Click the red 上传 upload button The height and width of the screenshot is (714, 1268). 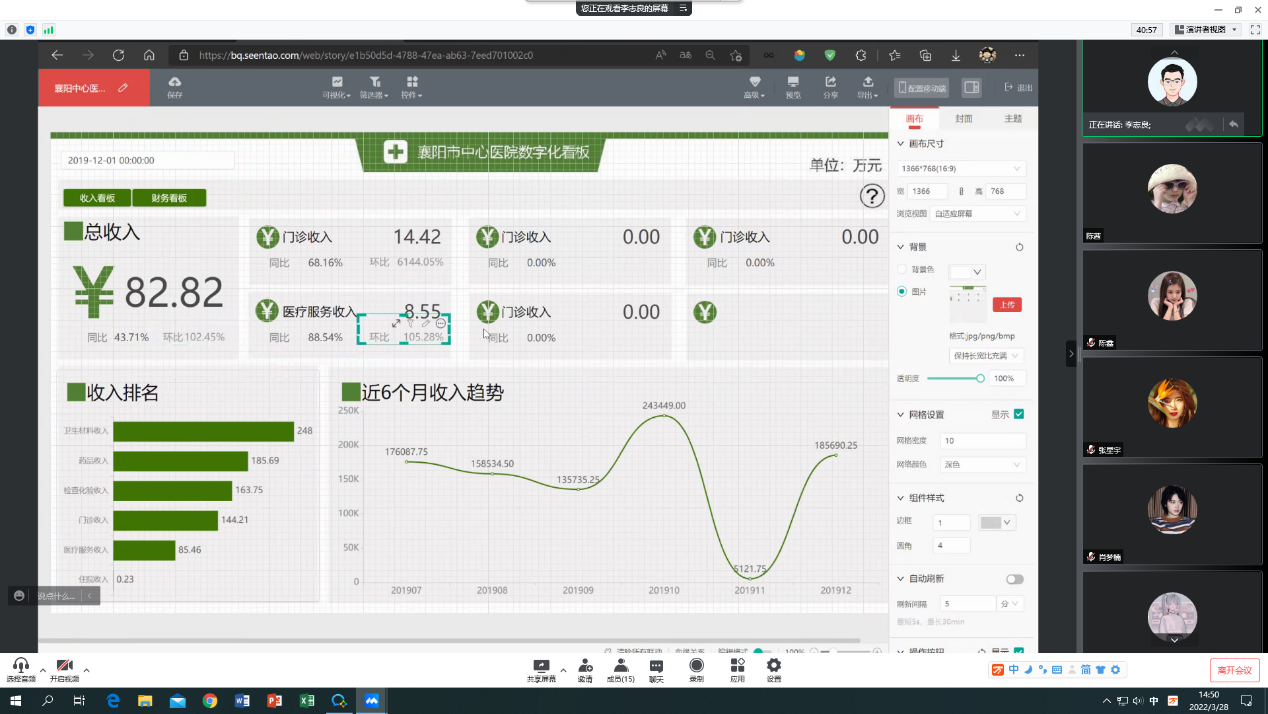coord(1006,304)
